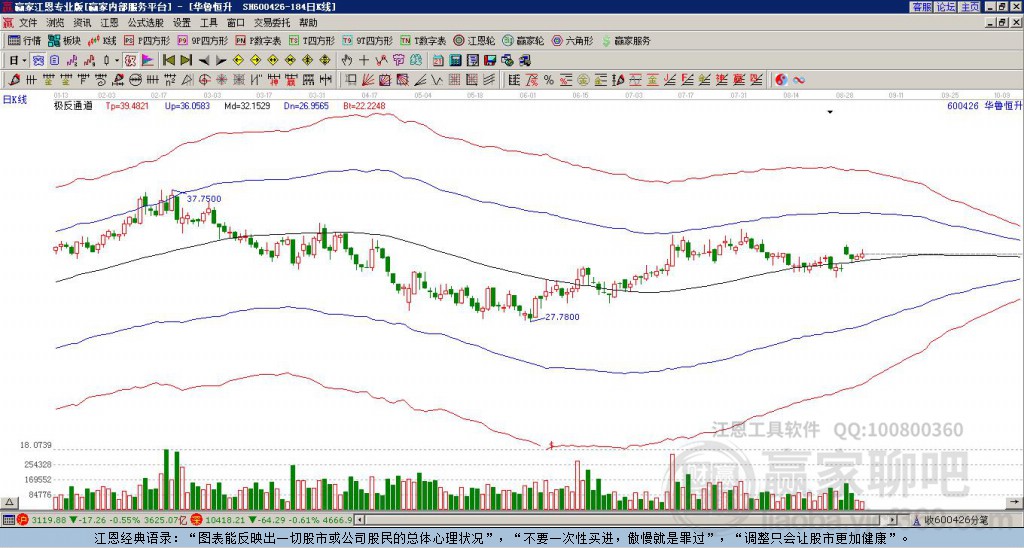Select the Gann fan lines tool

pyautogui.click(x=368, y=80)
